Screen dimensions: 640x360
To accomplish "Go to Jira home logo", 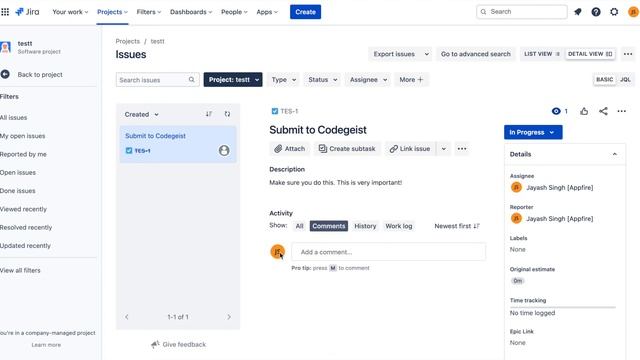I will tap(27, 12).
